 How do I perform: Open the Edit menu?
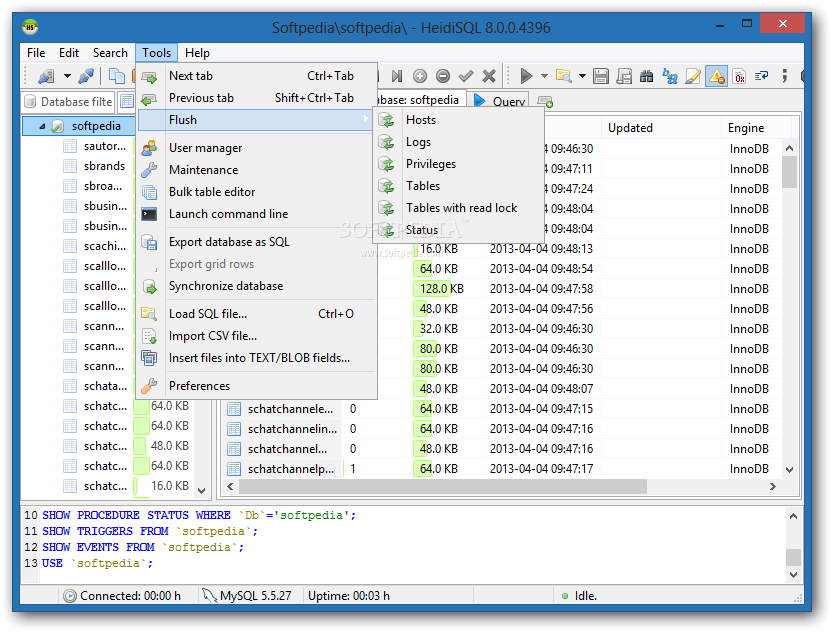[x=68, y=53]
